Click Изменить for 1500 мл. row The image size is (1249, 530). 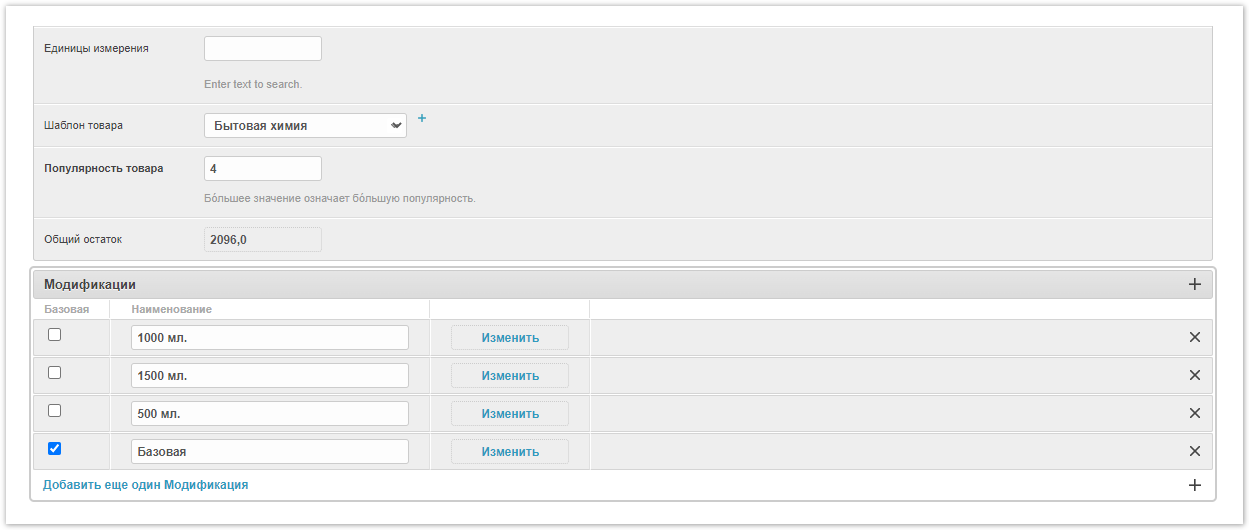(510, 376)
